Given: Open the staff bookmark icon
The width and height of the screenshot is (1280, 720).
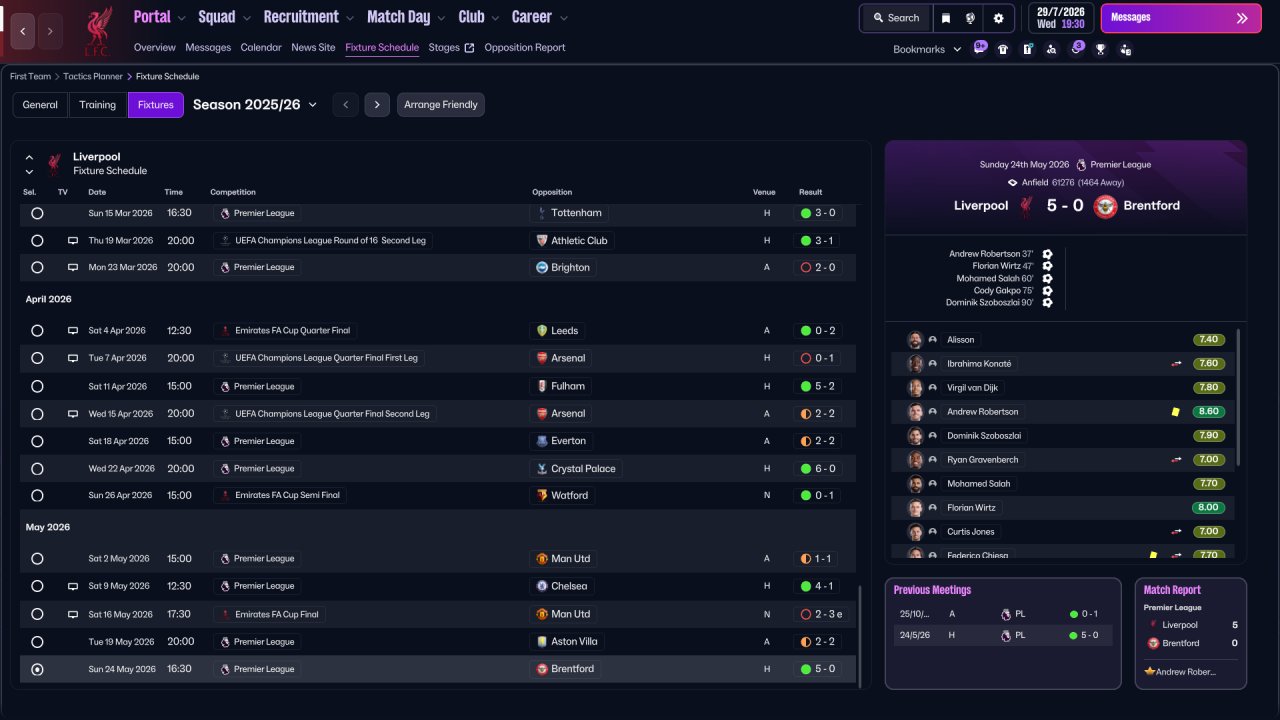Looking at the screenshot, I should tap(1125, 49).
